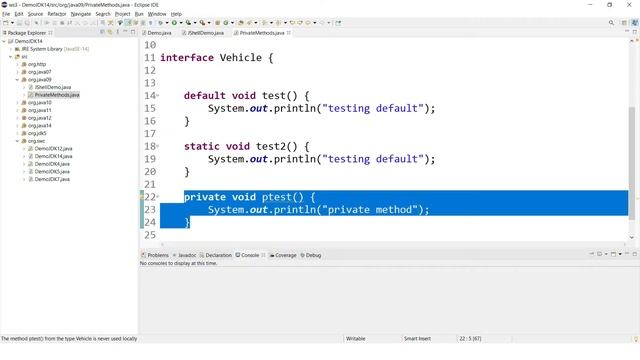The width and height of the screenshot is (640, 360).
Task: Click the Pin Editor toolbar icon
Action: pos(338,23)
